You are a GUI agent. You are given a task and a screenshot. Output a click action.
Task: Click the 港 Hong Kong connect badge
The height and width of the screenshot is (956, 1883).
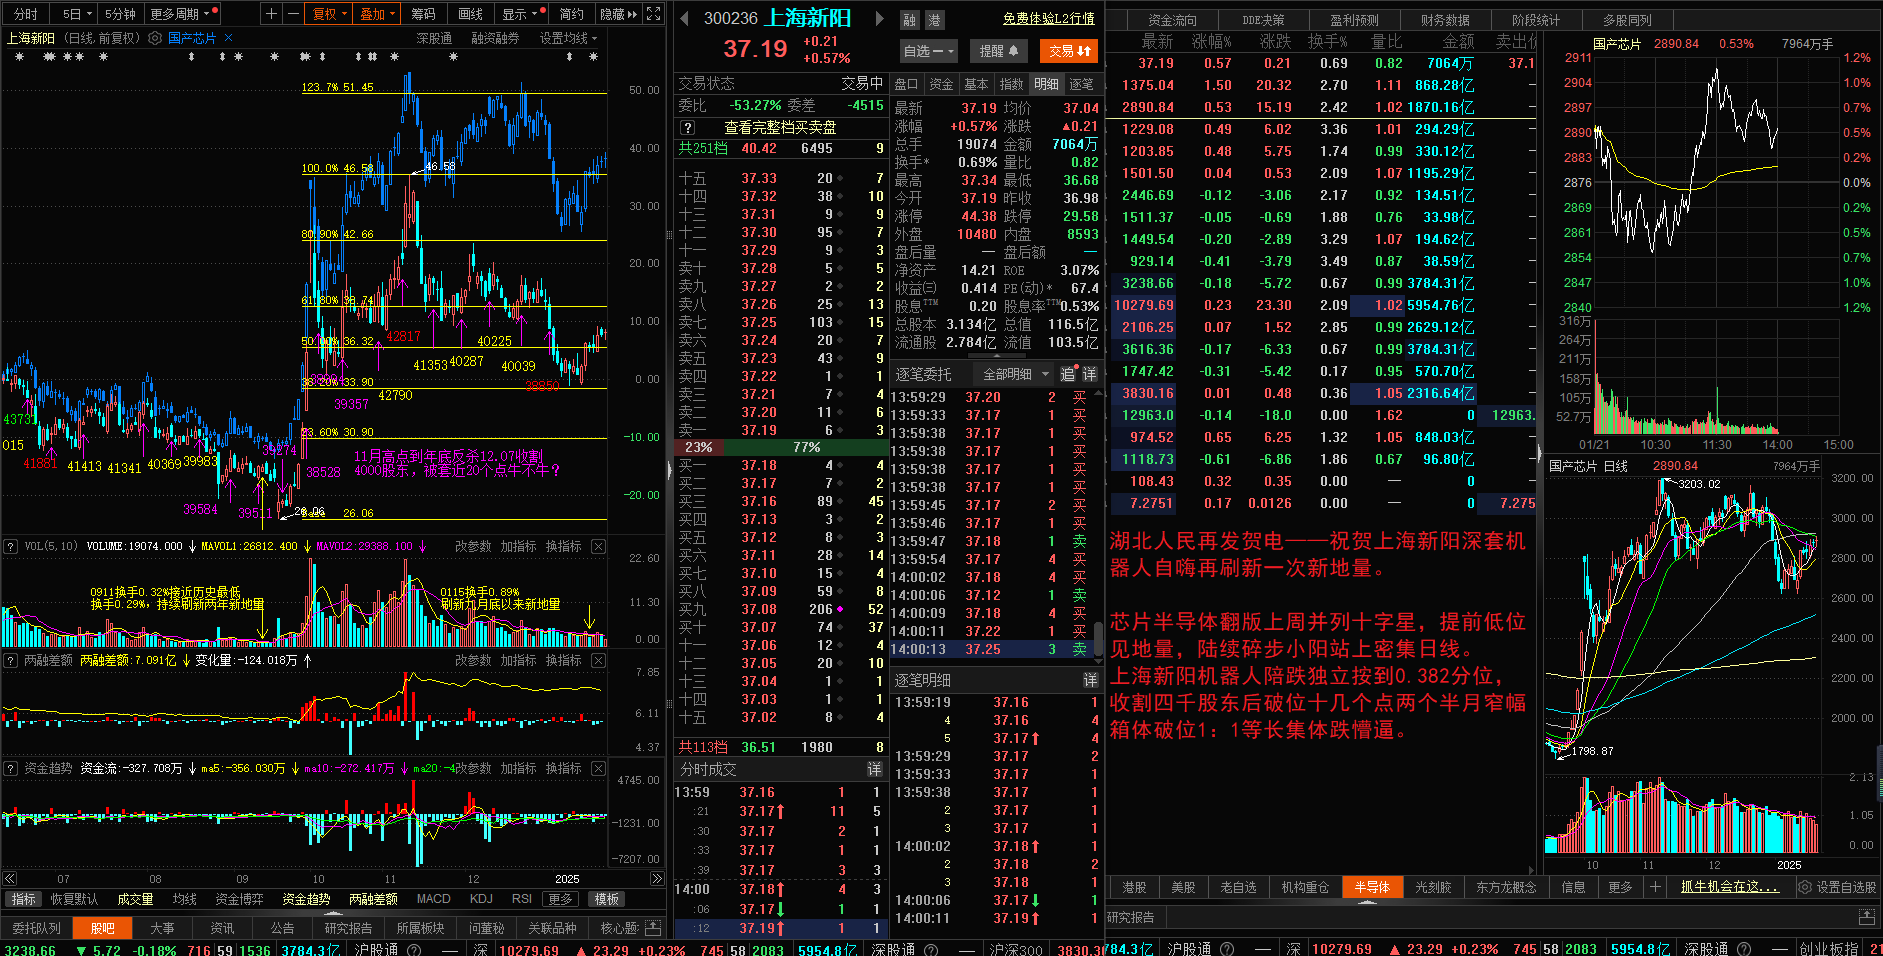(x=934, y=20)
